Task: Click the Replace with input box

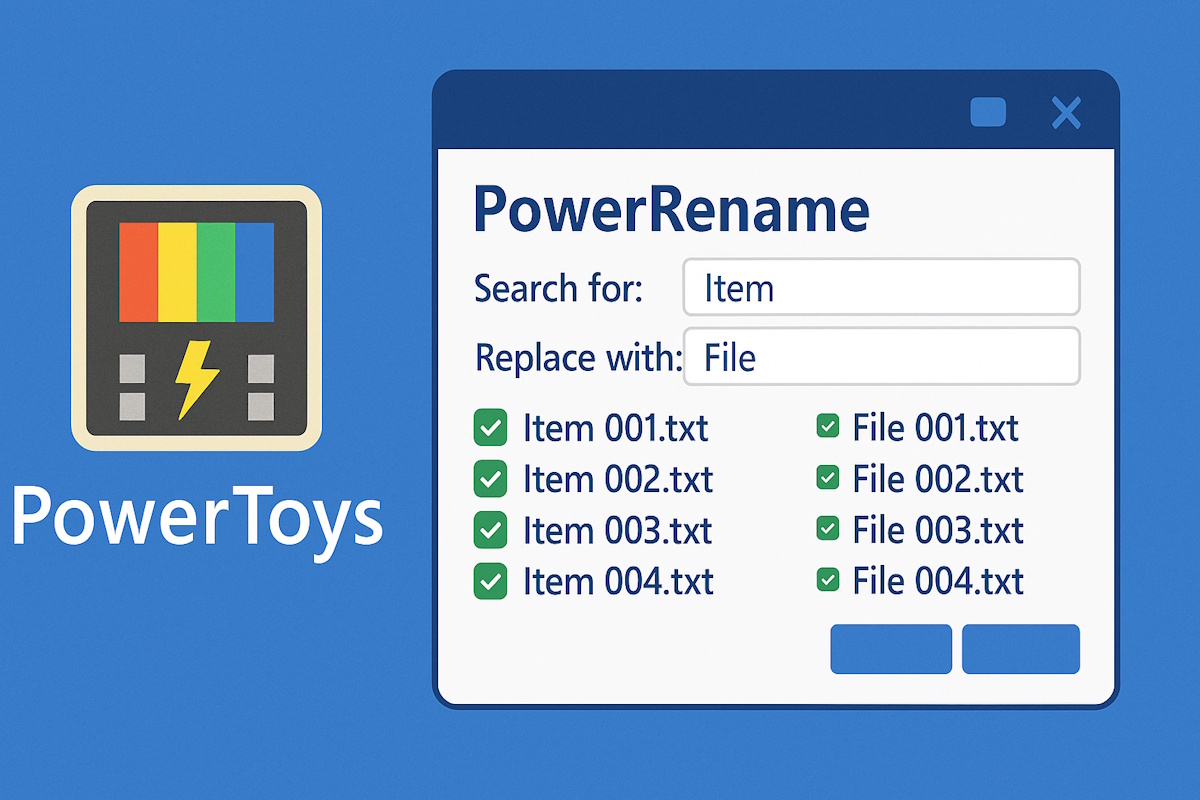Action: pyautogui.click(x=880, y=356)
